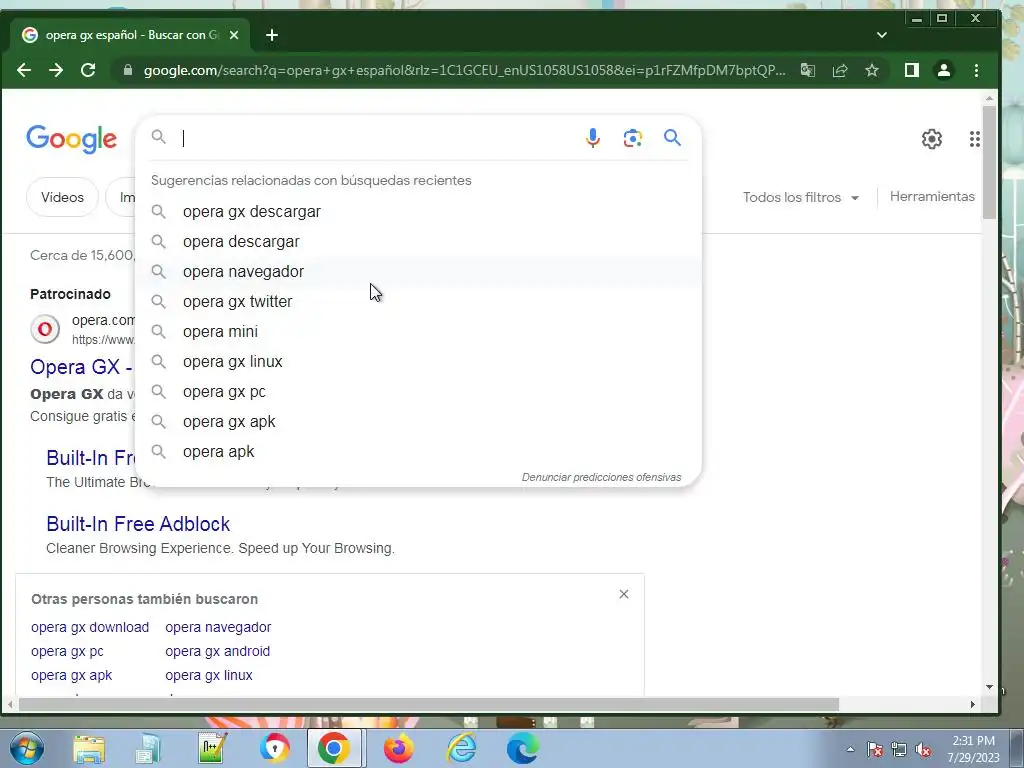Viewport: 1024px width, 768px height.
Task: Open the Windows Start button
Action: 27,748
